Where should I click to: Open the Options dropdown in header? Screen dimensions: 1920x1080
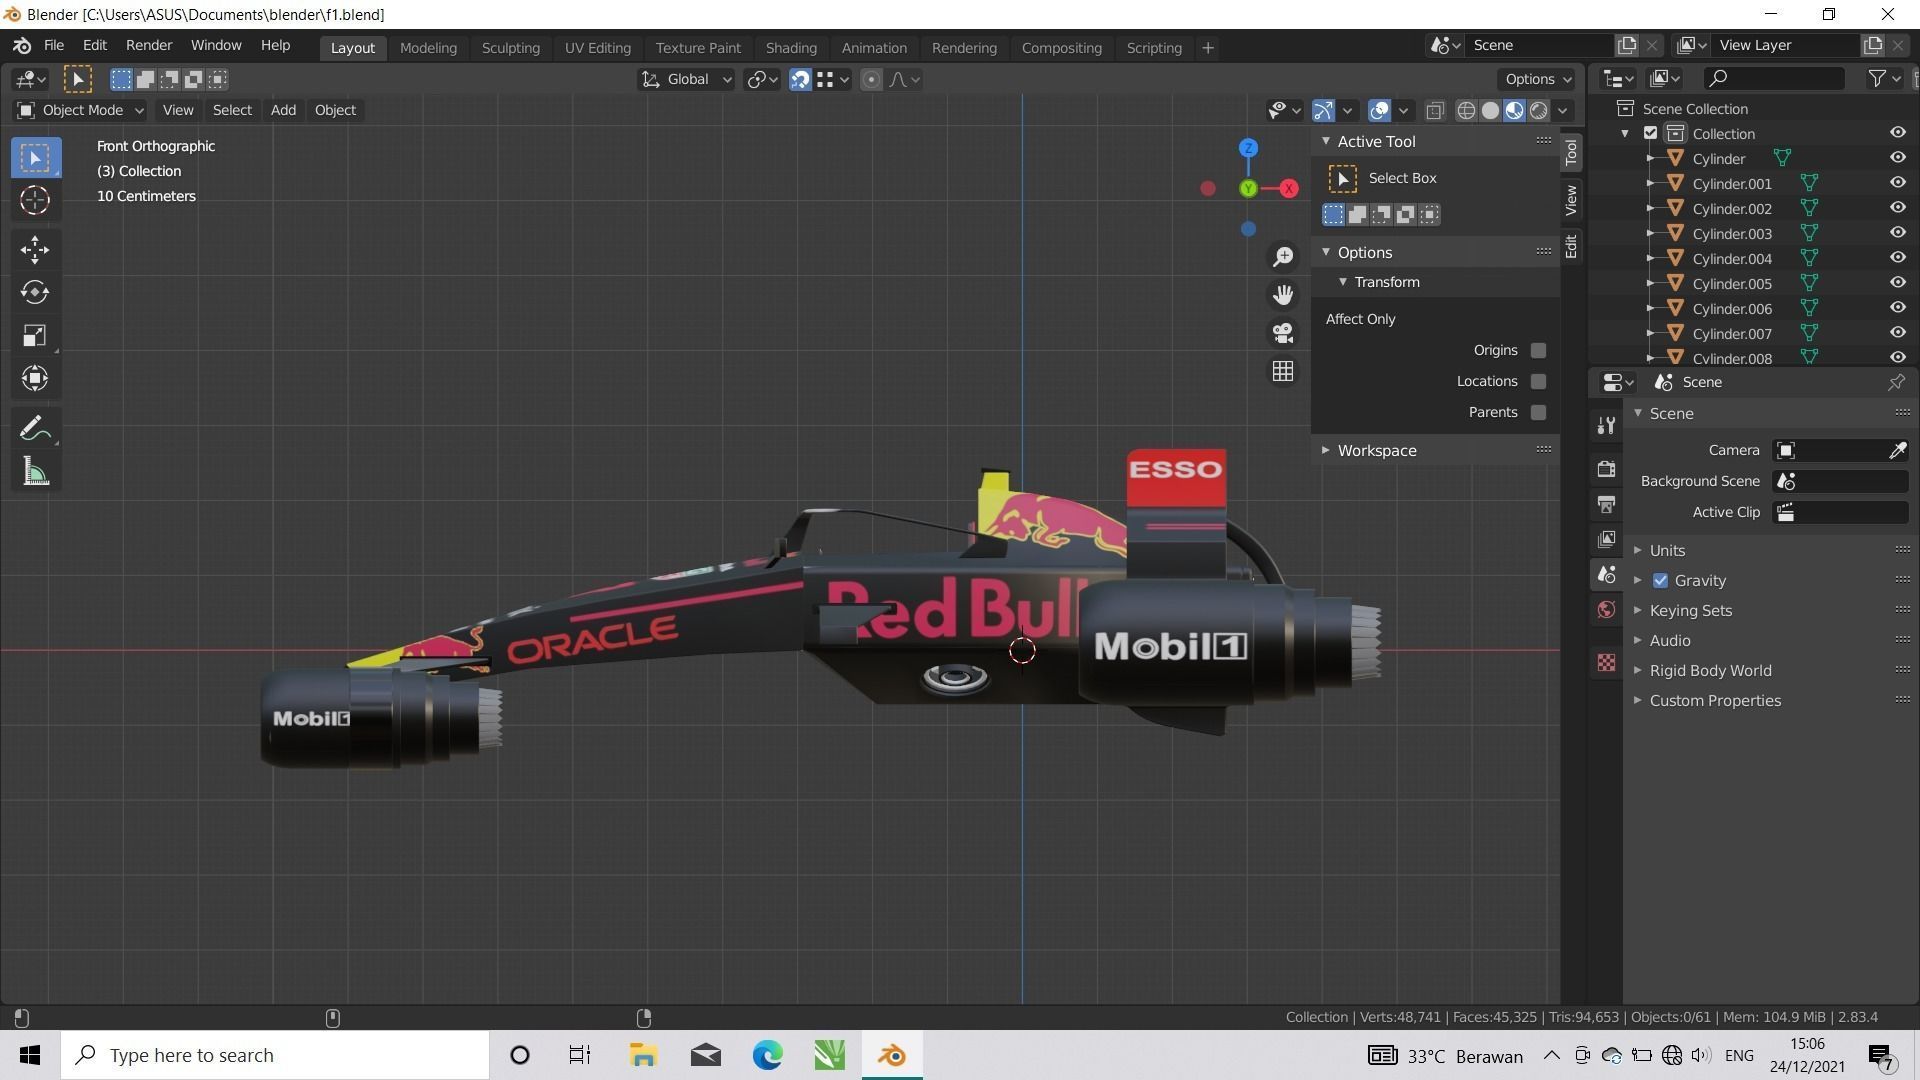point(1537,79)
